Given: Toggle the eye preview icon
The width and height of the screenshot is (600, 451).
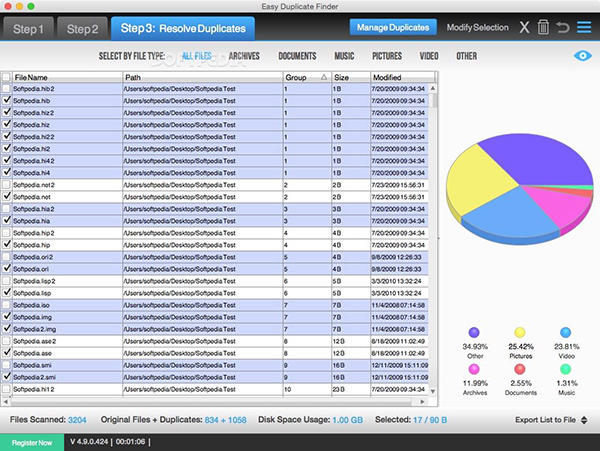Looking at the screenshot, I should (582, 56).
